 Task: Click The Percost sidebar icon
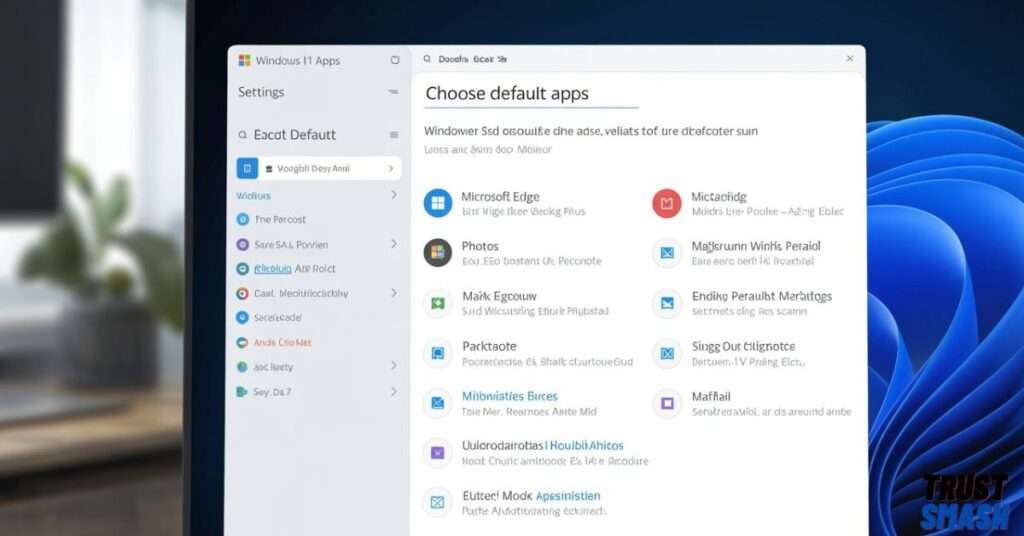242,219
